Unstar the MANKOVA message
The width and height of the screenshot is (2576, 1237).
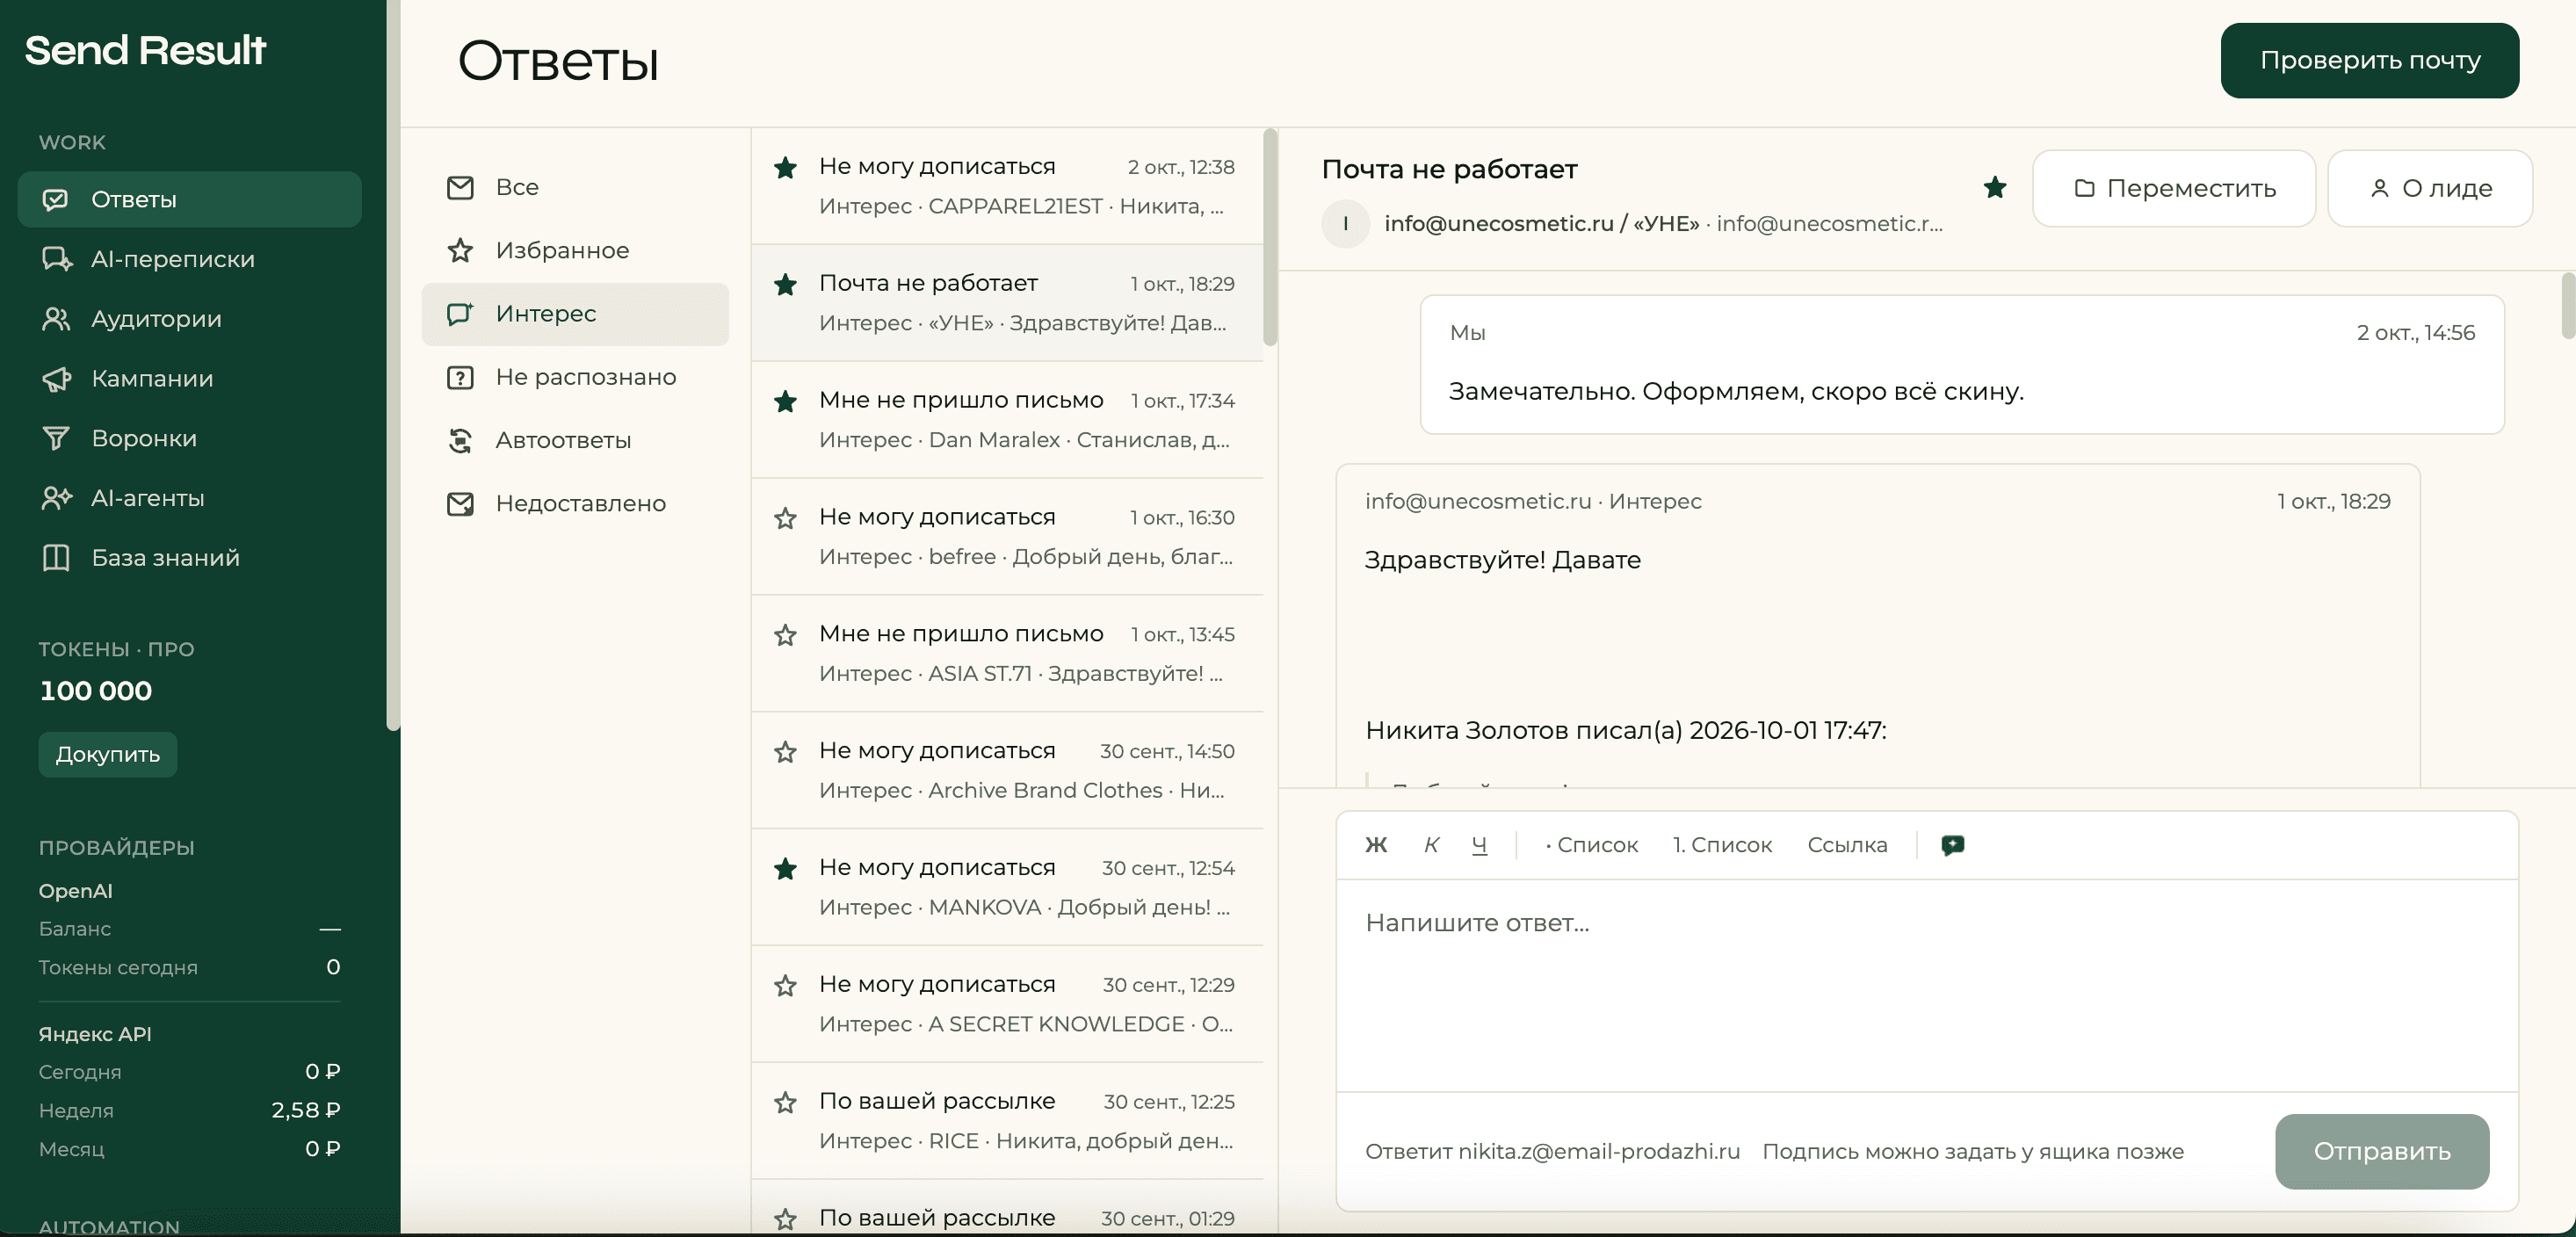click(x=785, y=869)
